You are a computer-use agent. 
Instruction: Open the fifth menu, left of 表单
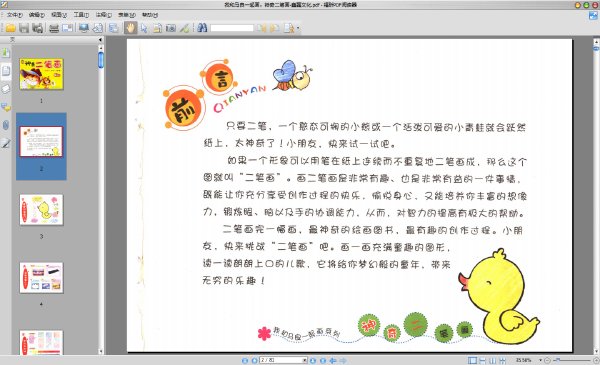(x=104, y=15)
